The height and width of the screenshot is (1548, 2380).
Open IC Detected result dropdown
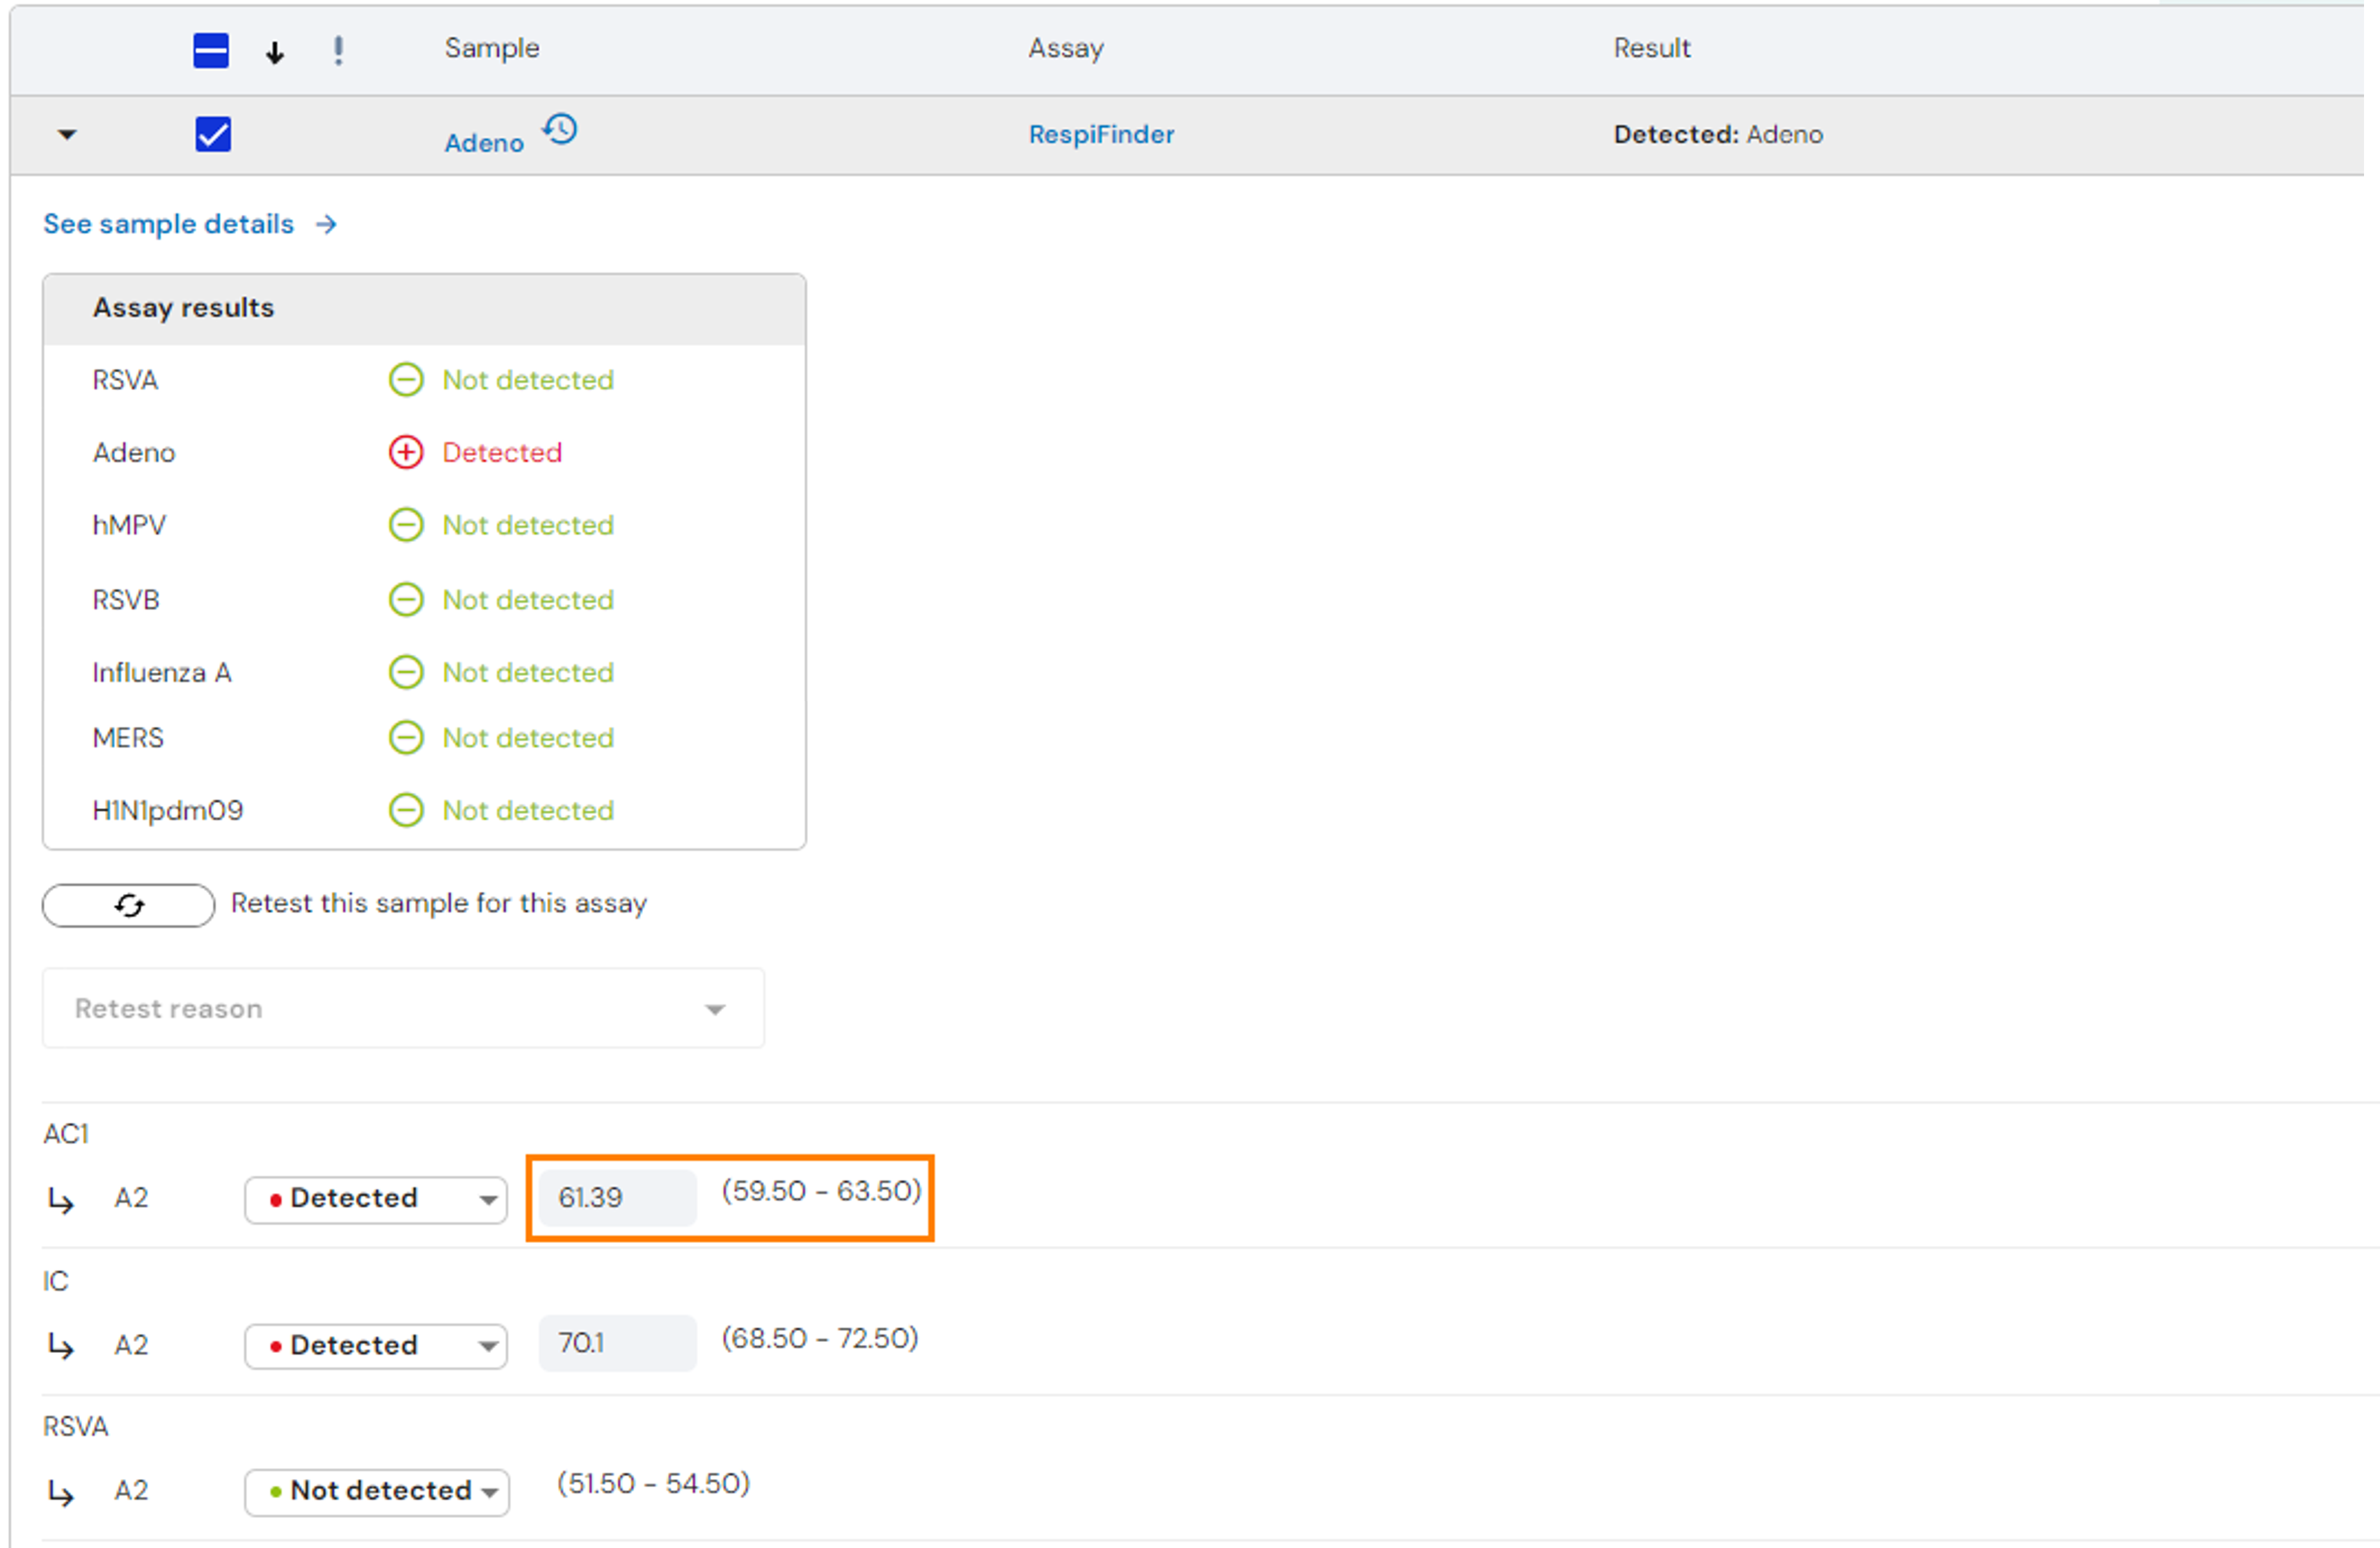pos(376,1346)
